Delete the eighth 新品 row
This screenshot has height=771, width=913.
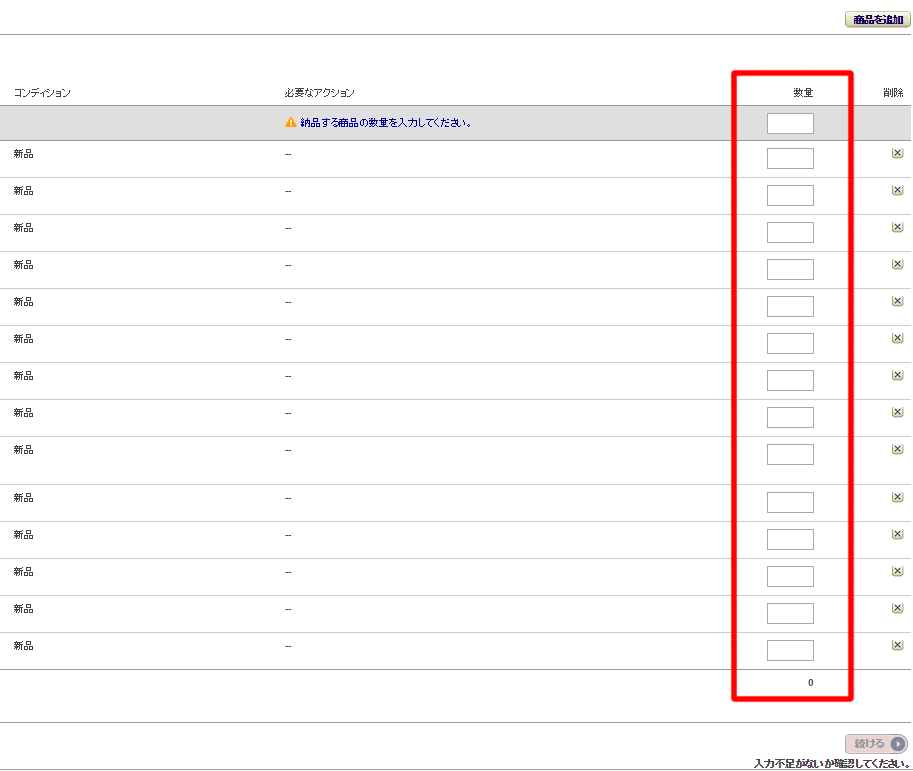897,412
